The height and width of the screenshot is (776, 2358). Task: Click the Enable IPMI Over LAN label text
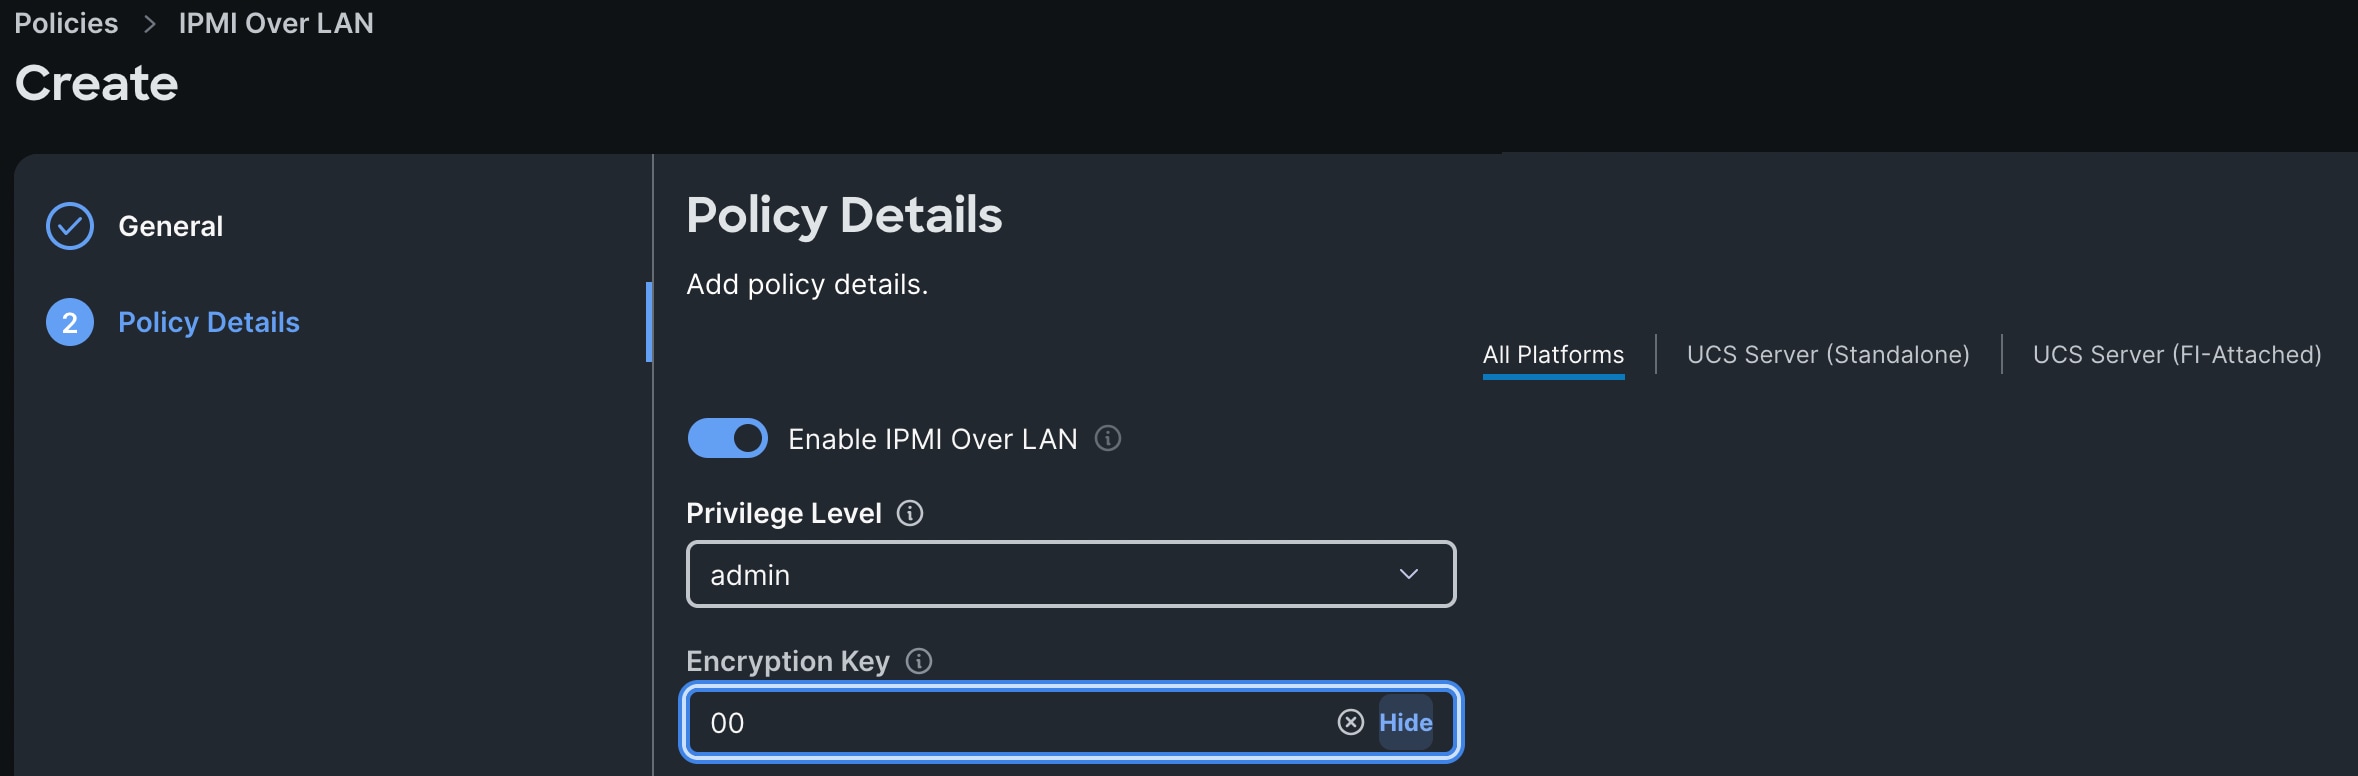pyautogui.click(x=932, y=439)
